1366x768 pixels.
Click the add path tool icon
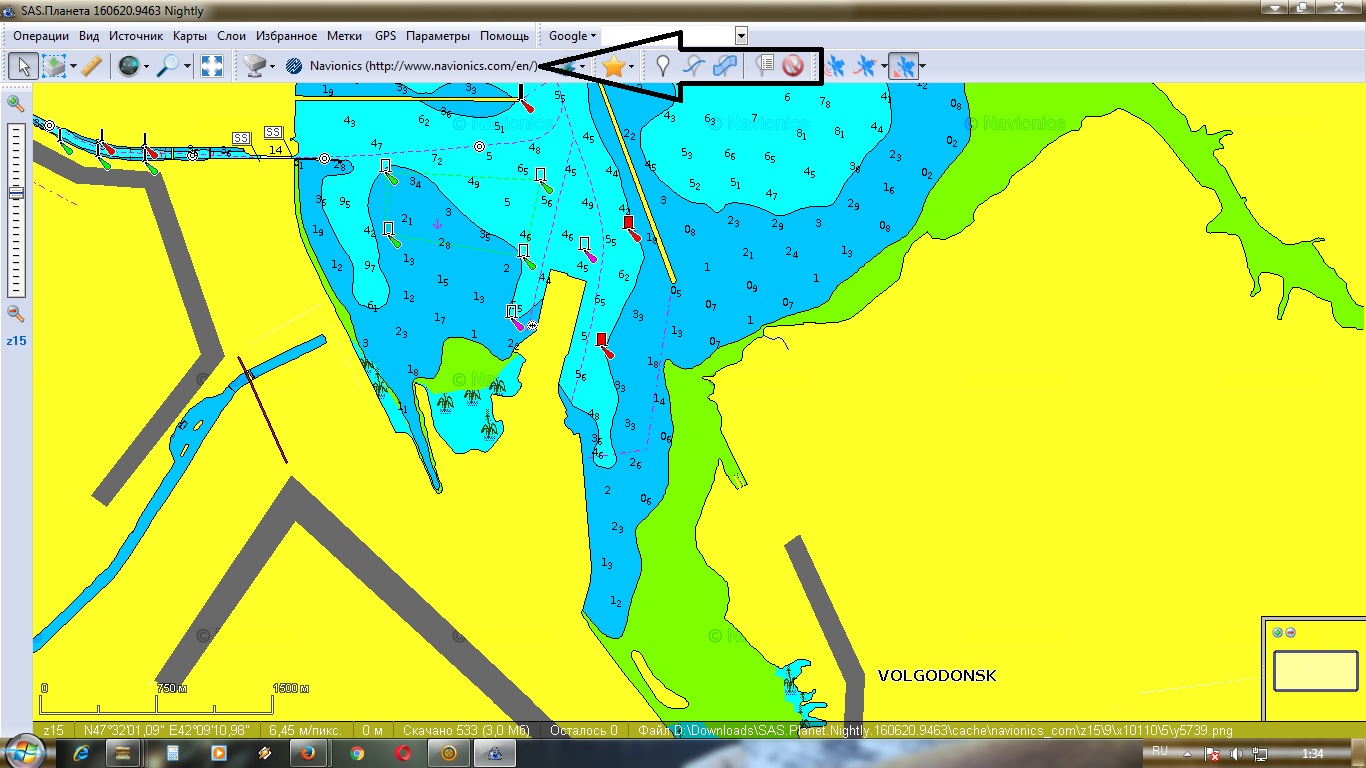point(693,66)
